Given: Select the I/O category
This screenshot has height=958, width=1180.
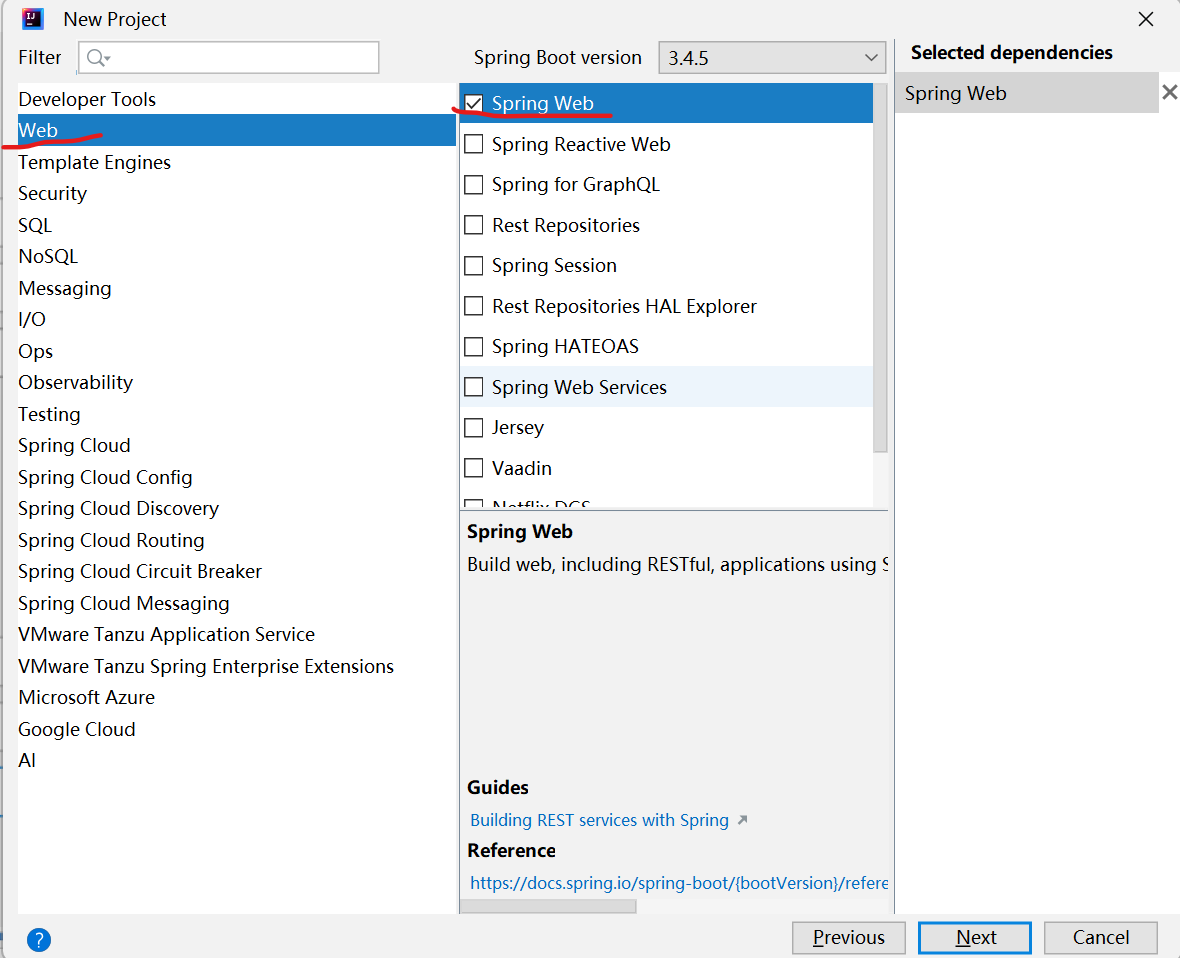Looking at the screenshot, I should [x=236, y=319].
